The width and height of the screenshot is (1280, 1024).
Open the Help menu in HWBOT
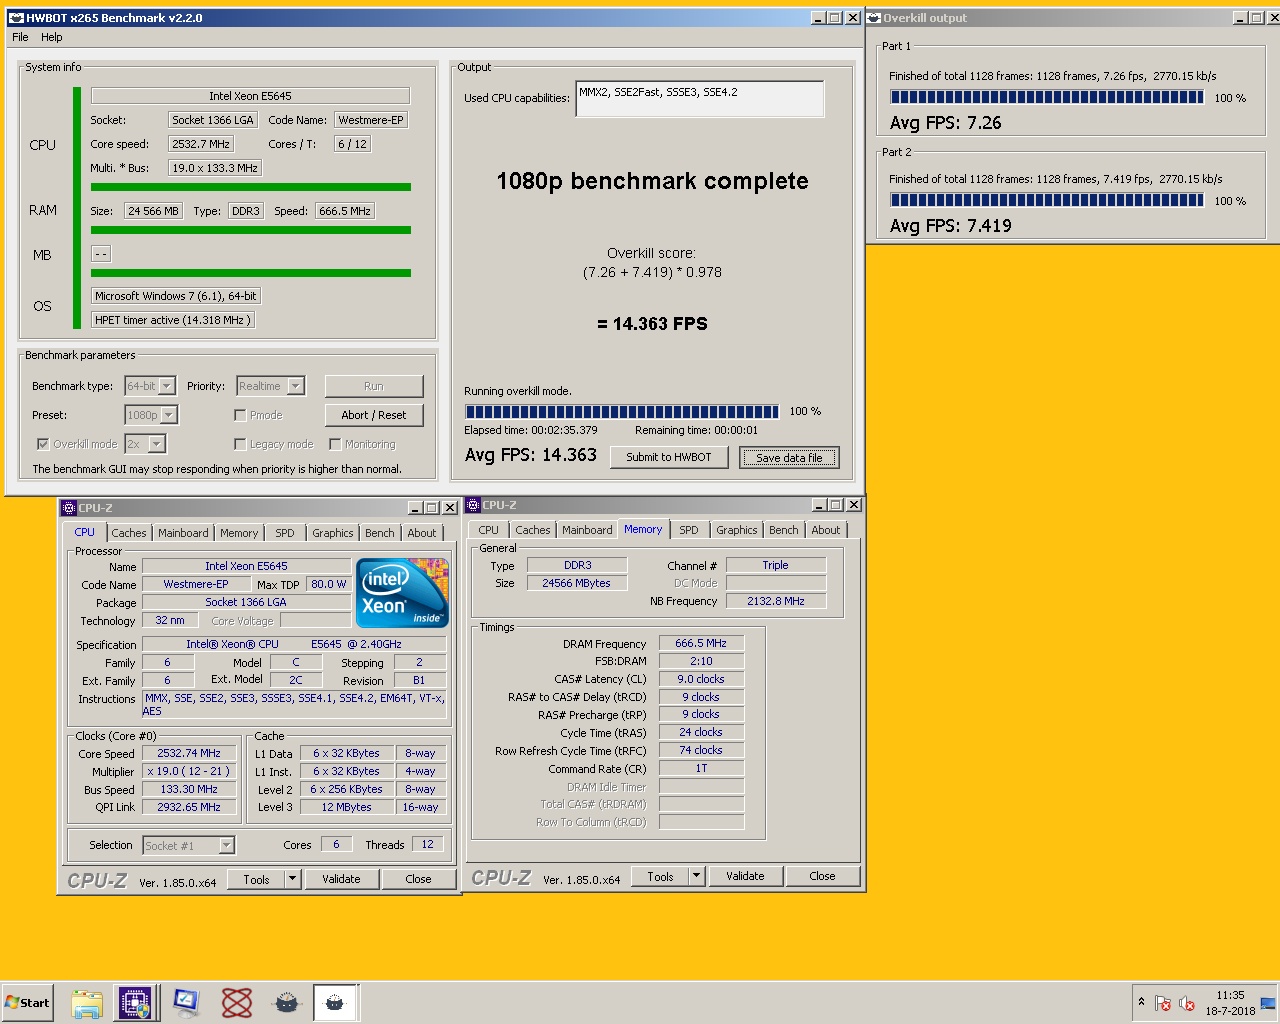pos(52,37)
